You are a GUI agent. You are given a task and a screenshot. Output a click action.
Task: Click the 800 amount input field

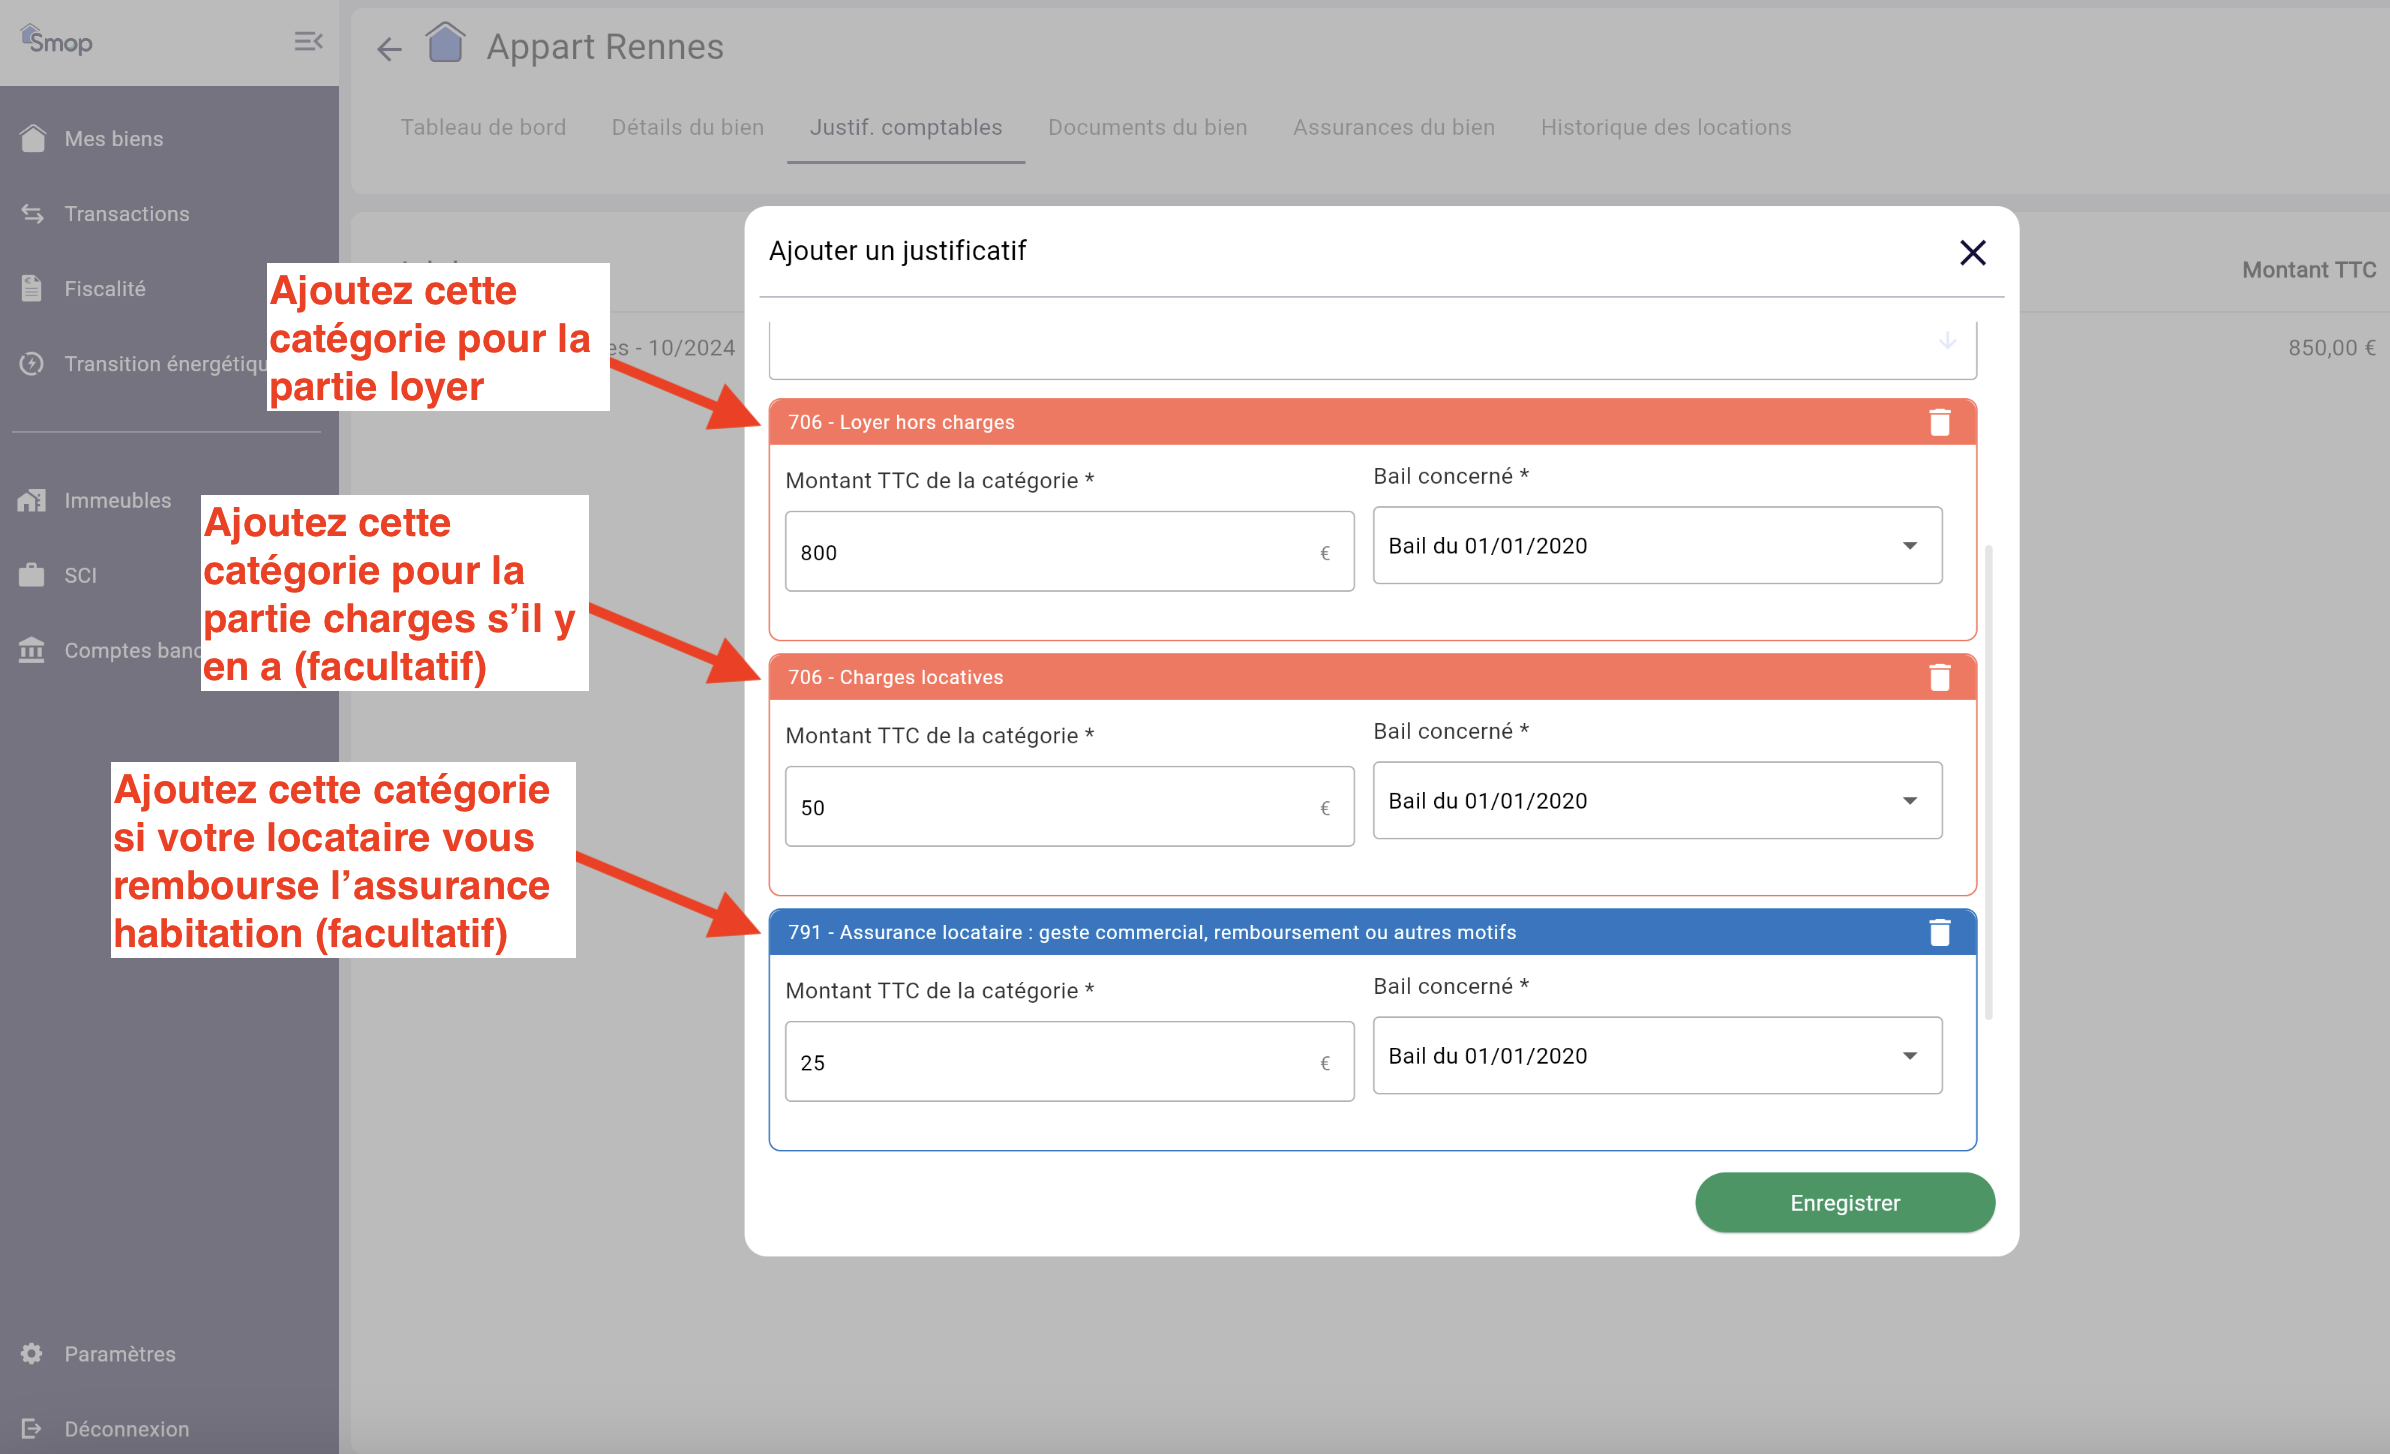(x=1050, y=552)
